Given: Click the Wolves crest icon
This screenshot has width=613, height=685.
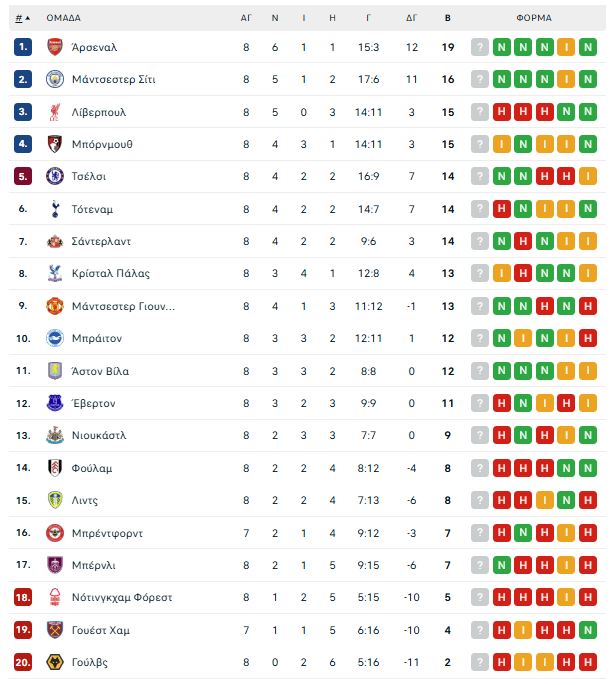Looking at the screenshot, I should point(55,662).
